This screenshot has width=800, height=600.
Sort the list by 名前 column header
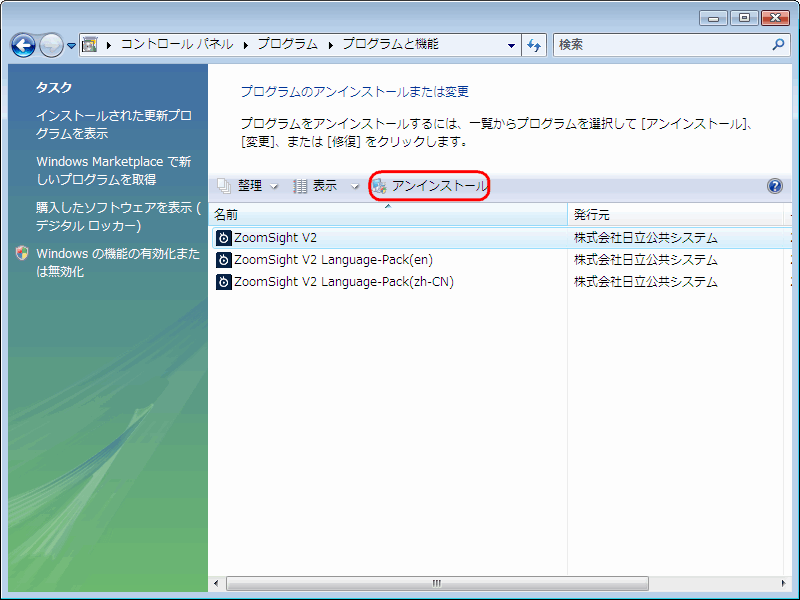[226, 215]
